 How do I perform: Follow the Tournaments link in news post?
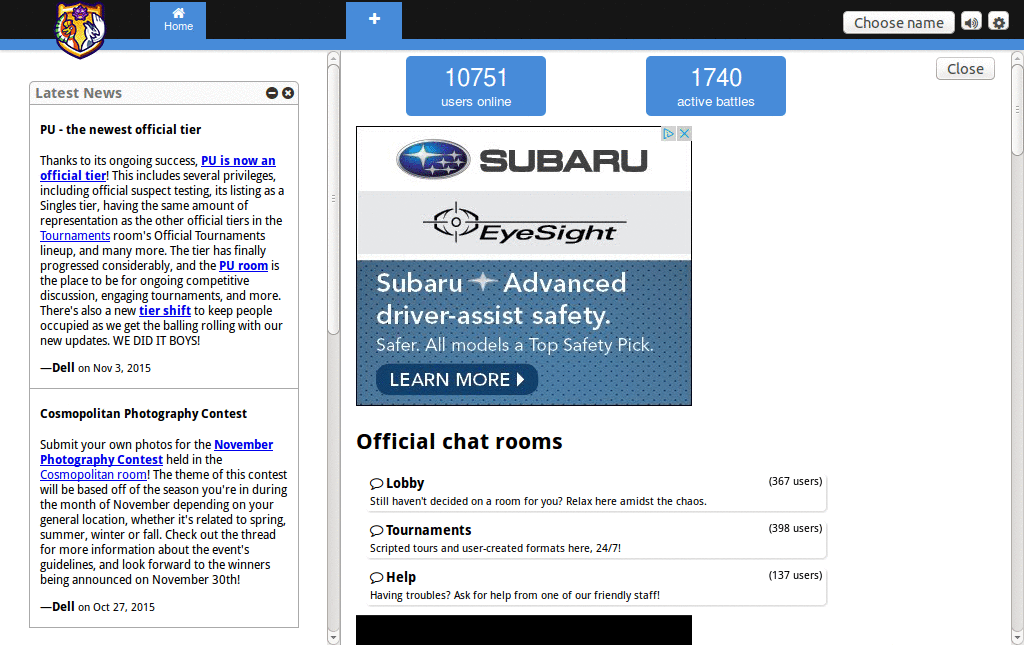click(x=75, y=236)
